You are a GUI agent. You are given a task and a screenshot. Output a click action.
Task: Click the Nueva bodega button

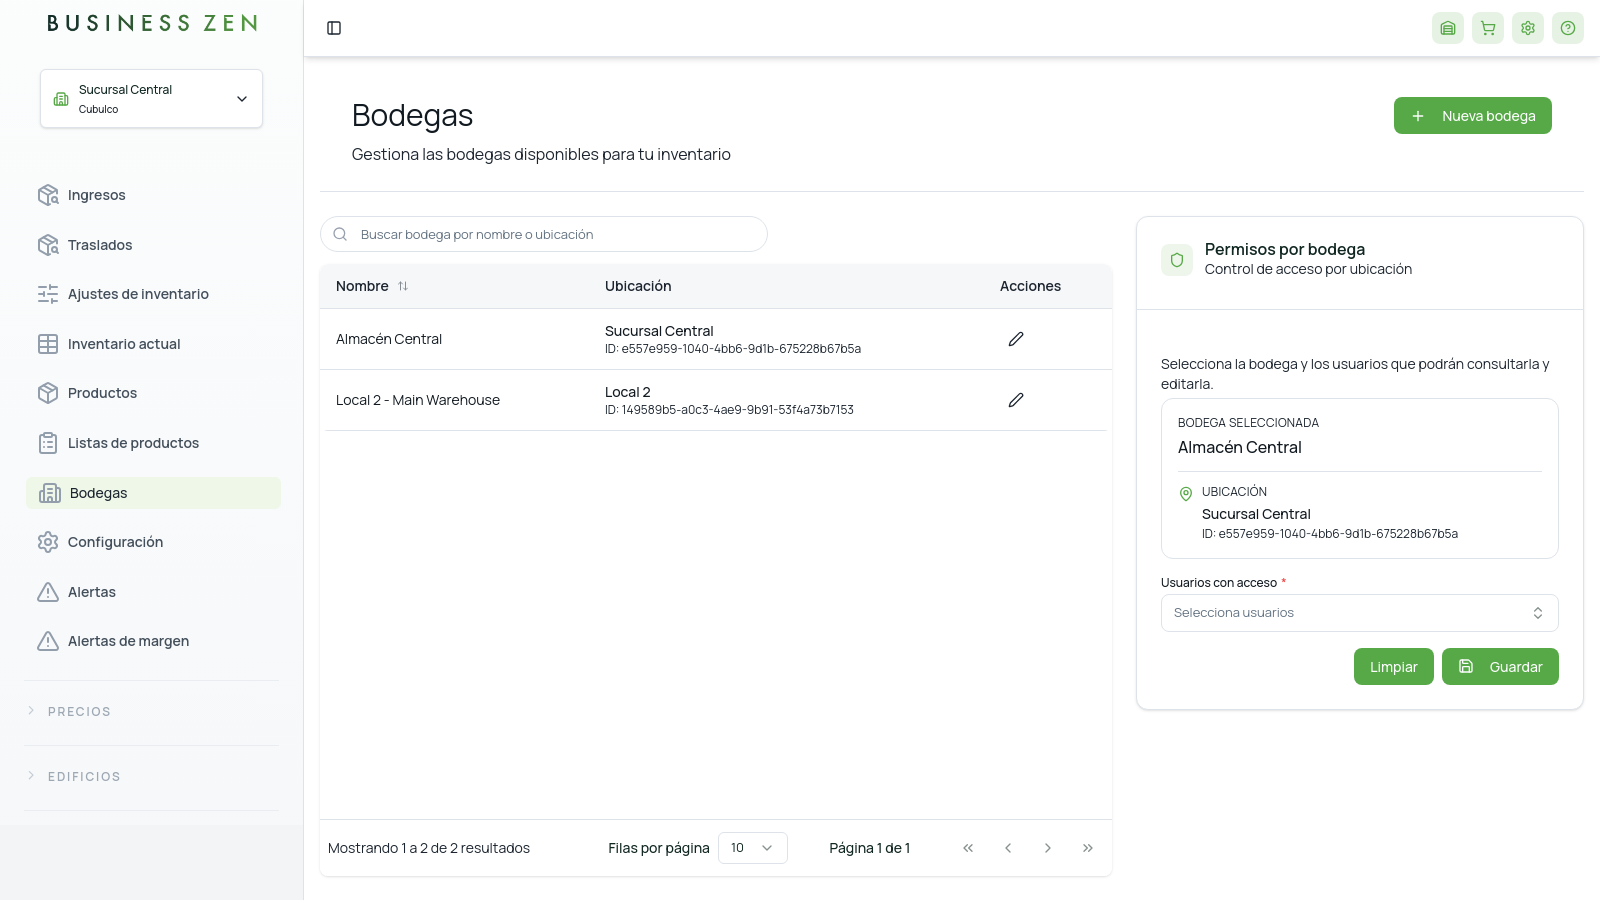(x=1473, y=116)
